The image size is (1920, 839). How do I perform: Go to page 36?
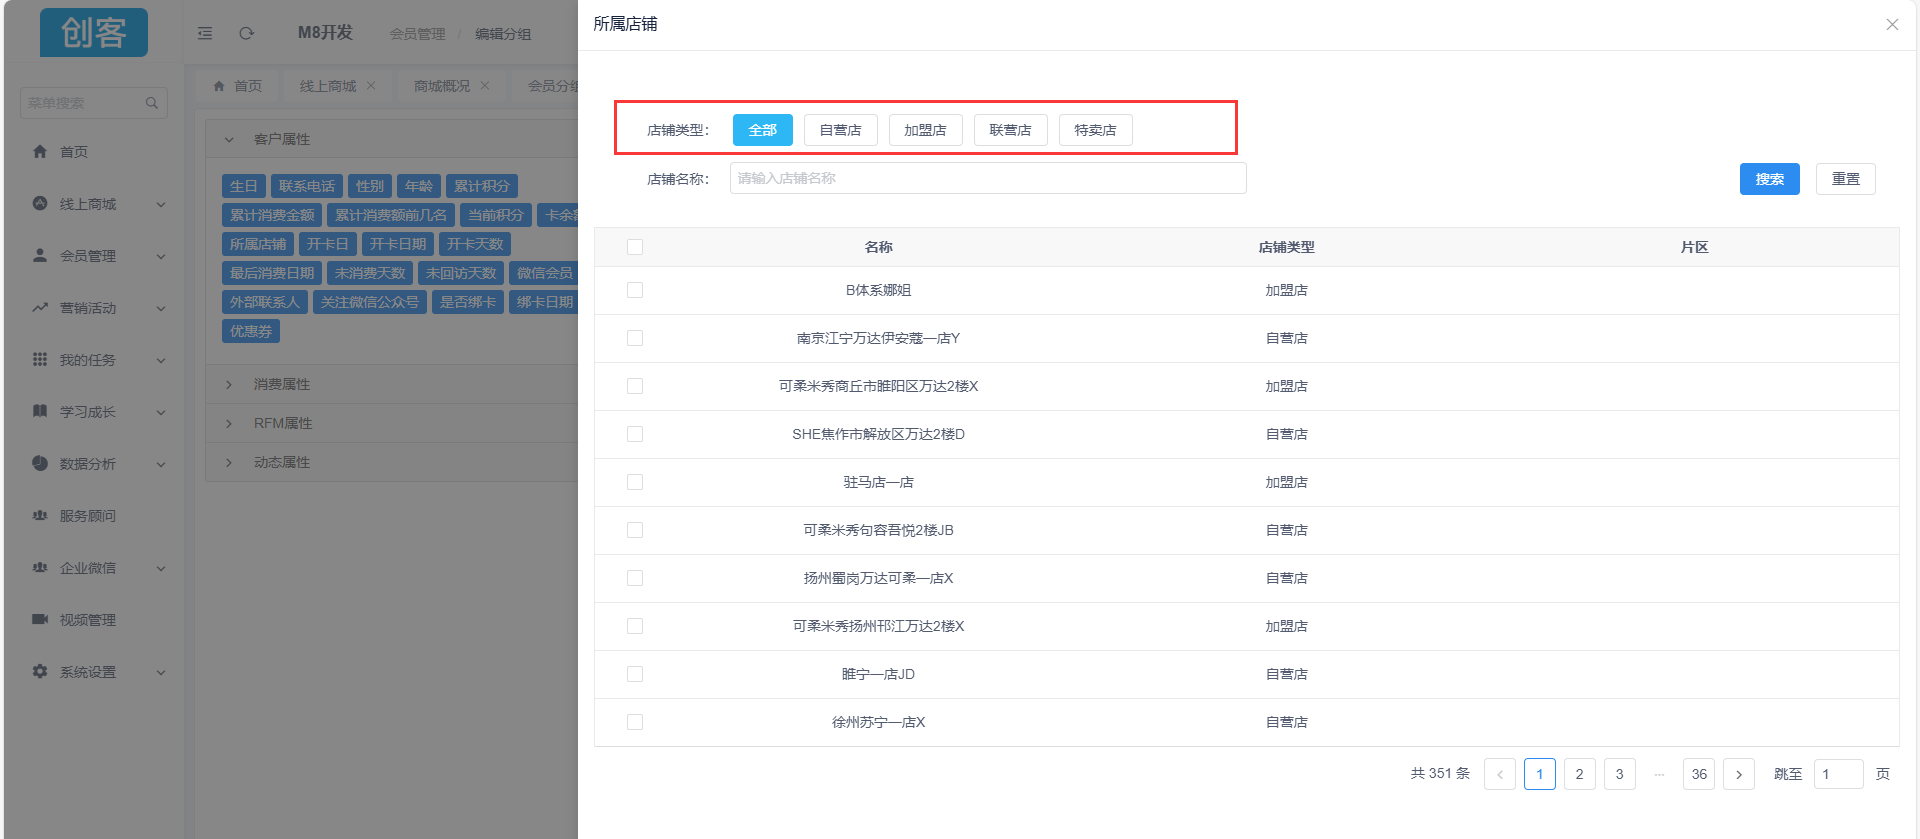point(1699,774)
